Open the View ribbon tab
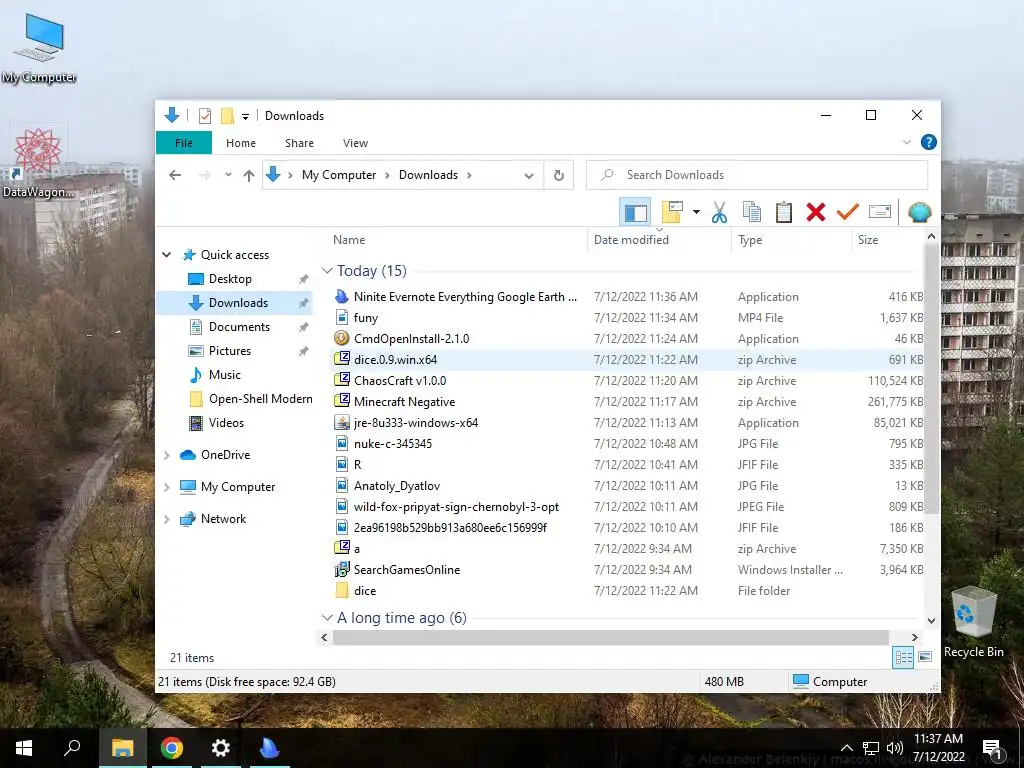The width and height of the screenshot is (1024, 768). (355, 143)
